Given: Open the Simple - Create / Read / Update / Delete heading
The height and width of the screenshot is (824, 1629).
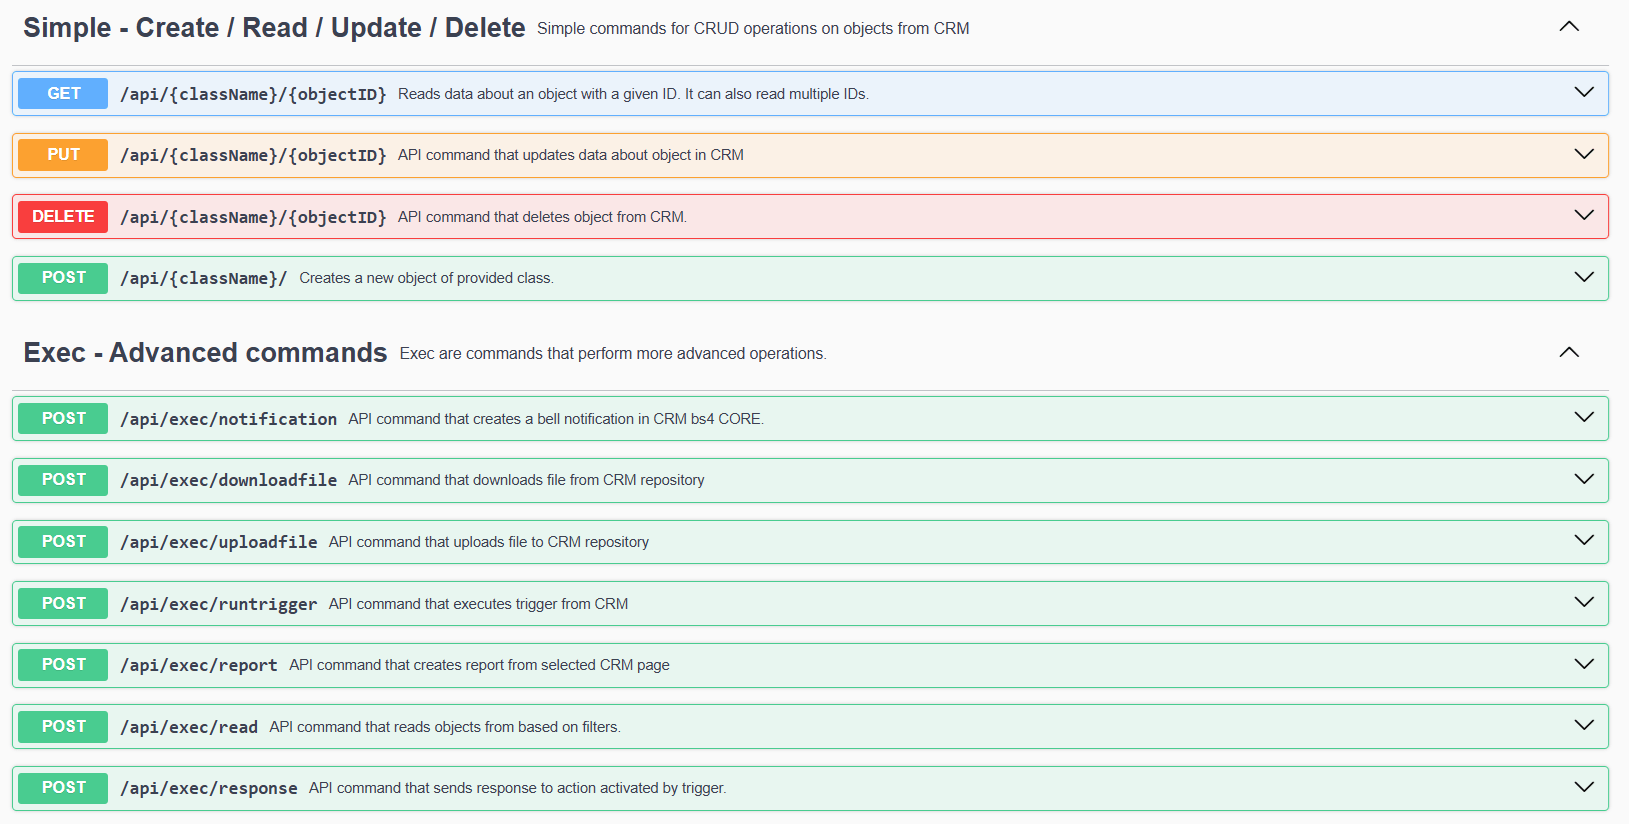Looking at the screenshot, I should (274, 28).
